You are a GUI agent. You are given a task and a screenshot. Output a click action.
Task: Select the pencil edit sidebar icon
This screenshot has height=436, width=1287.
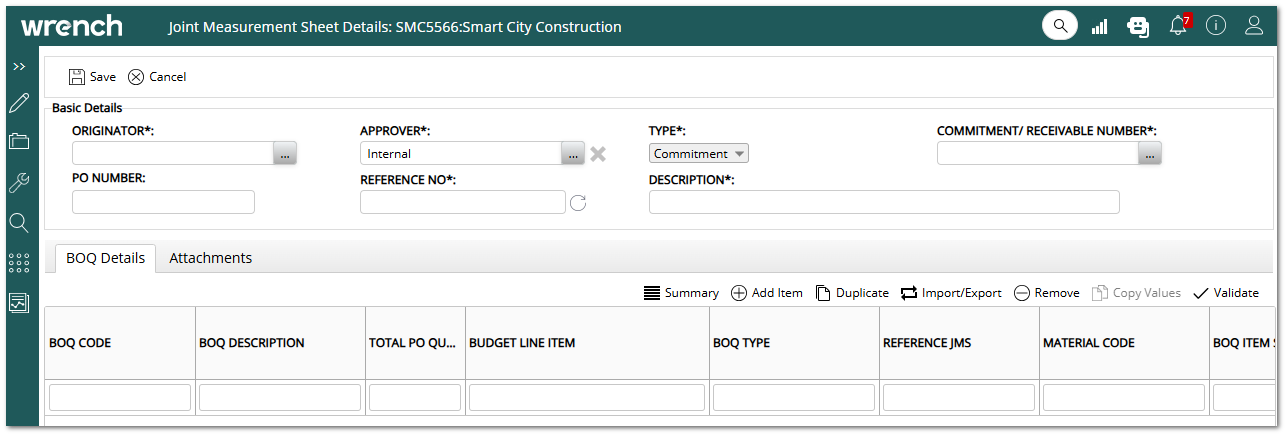[19, 103]
